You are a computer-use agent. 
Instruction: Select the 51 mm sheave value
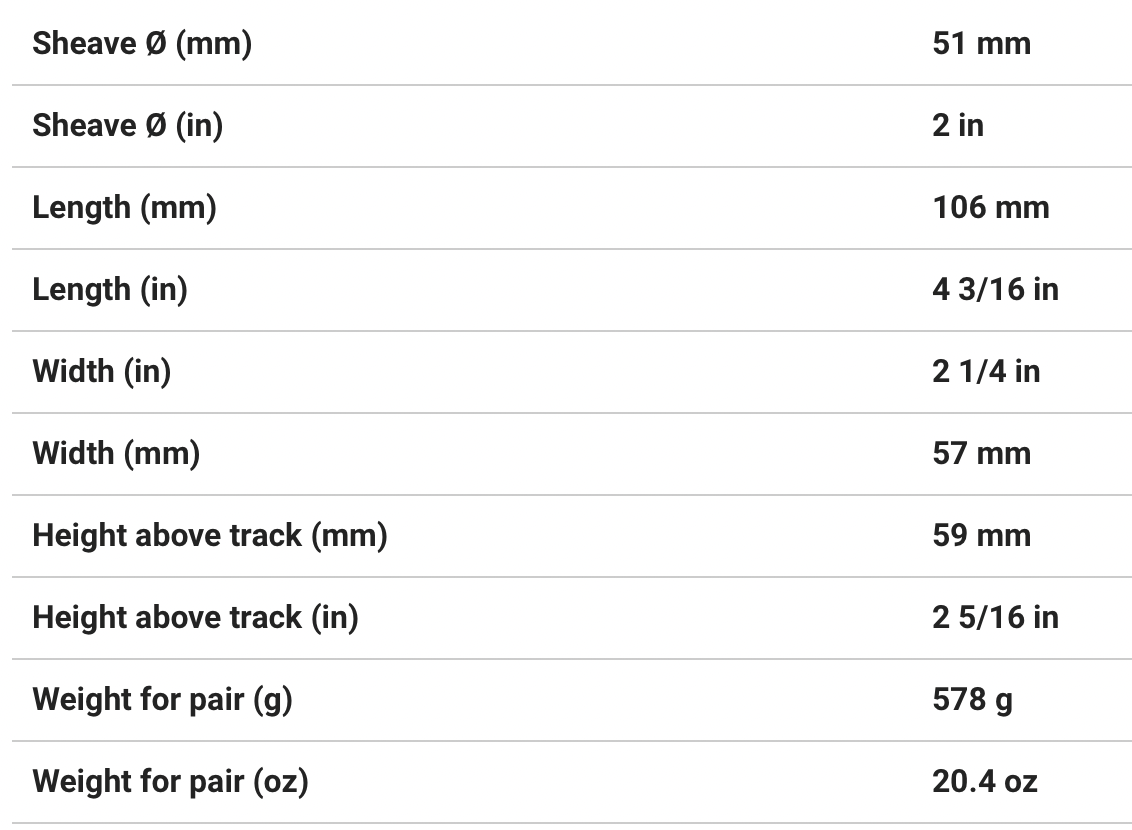click(981, 44)
